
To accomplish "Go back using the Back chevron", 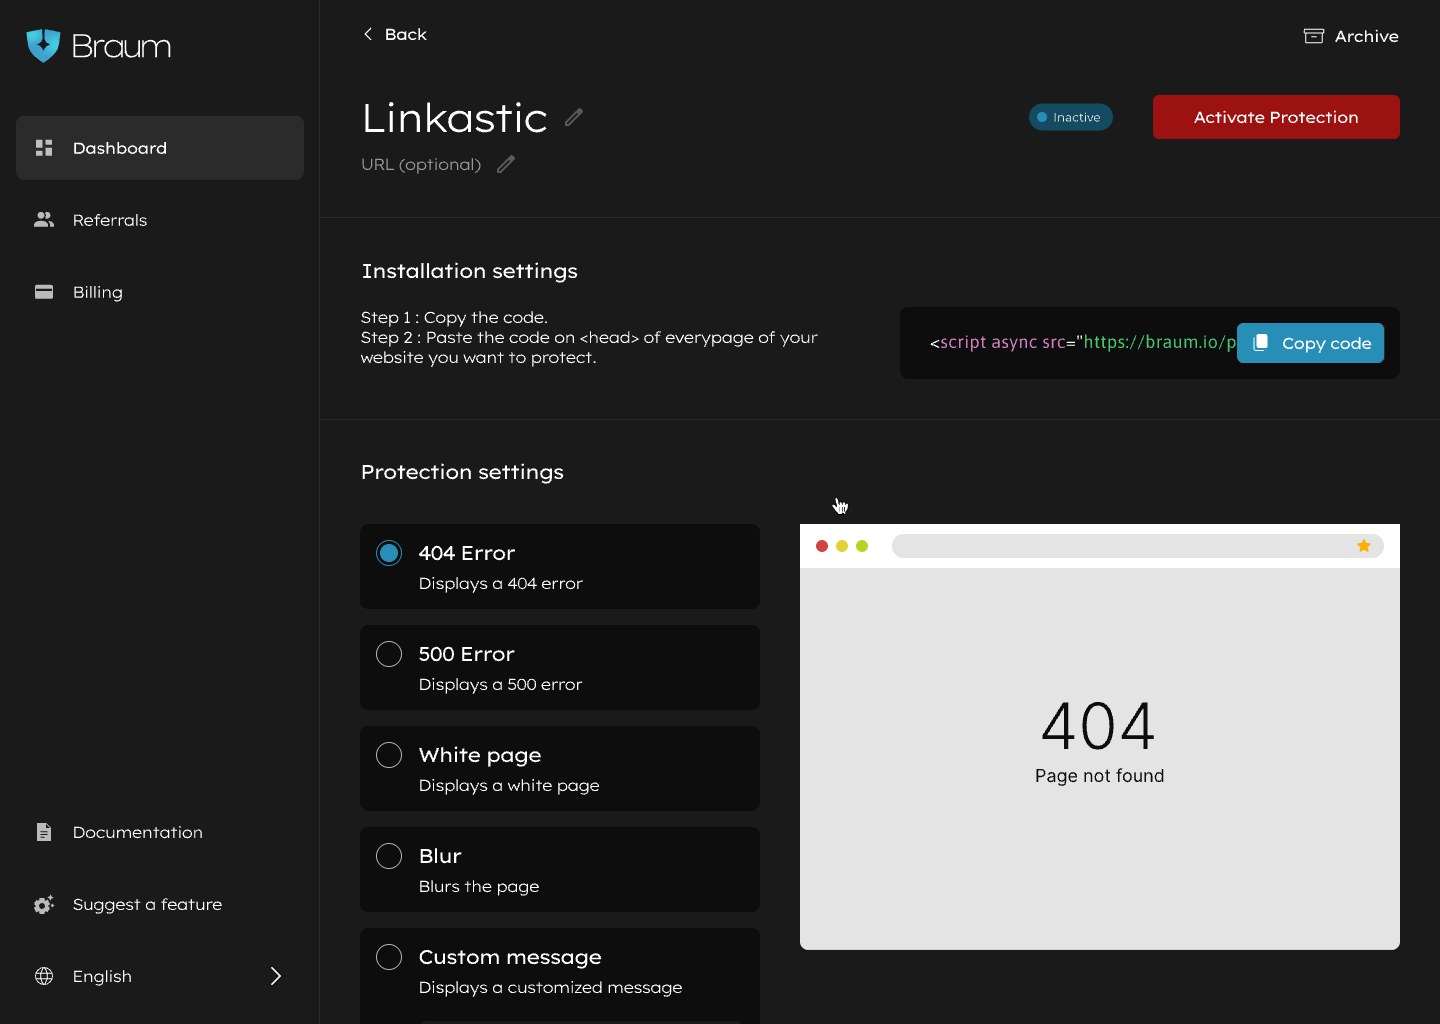I will (368, 34).
